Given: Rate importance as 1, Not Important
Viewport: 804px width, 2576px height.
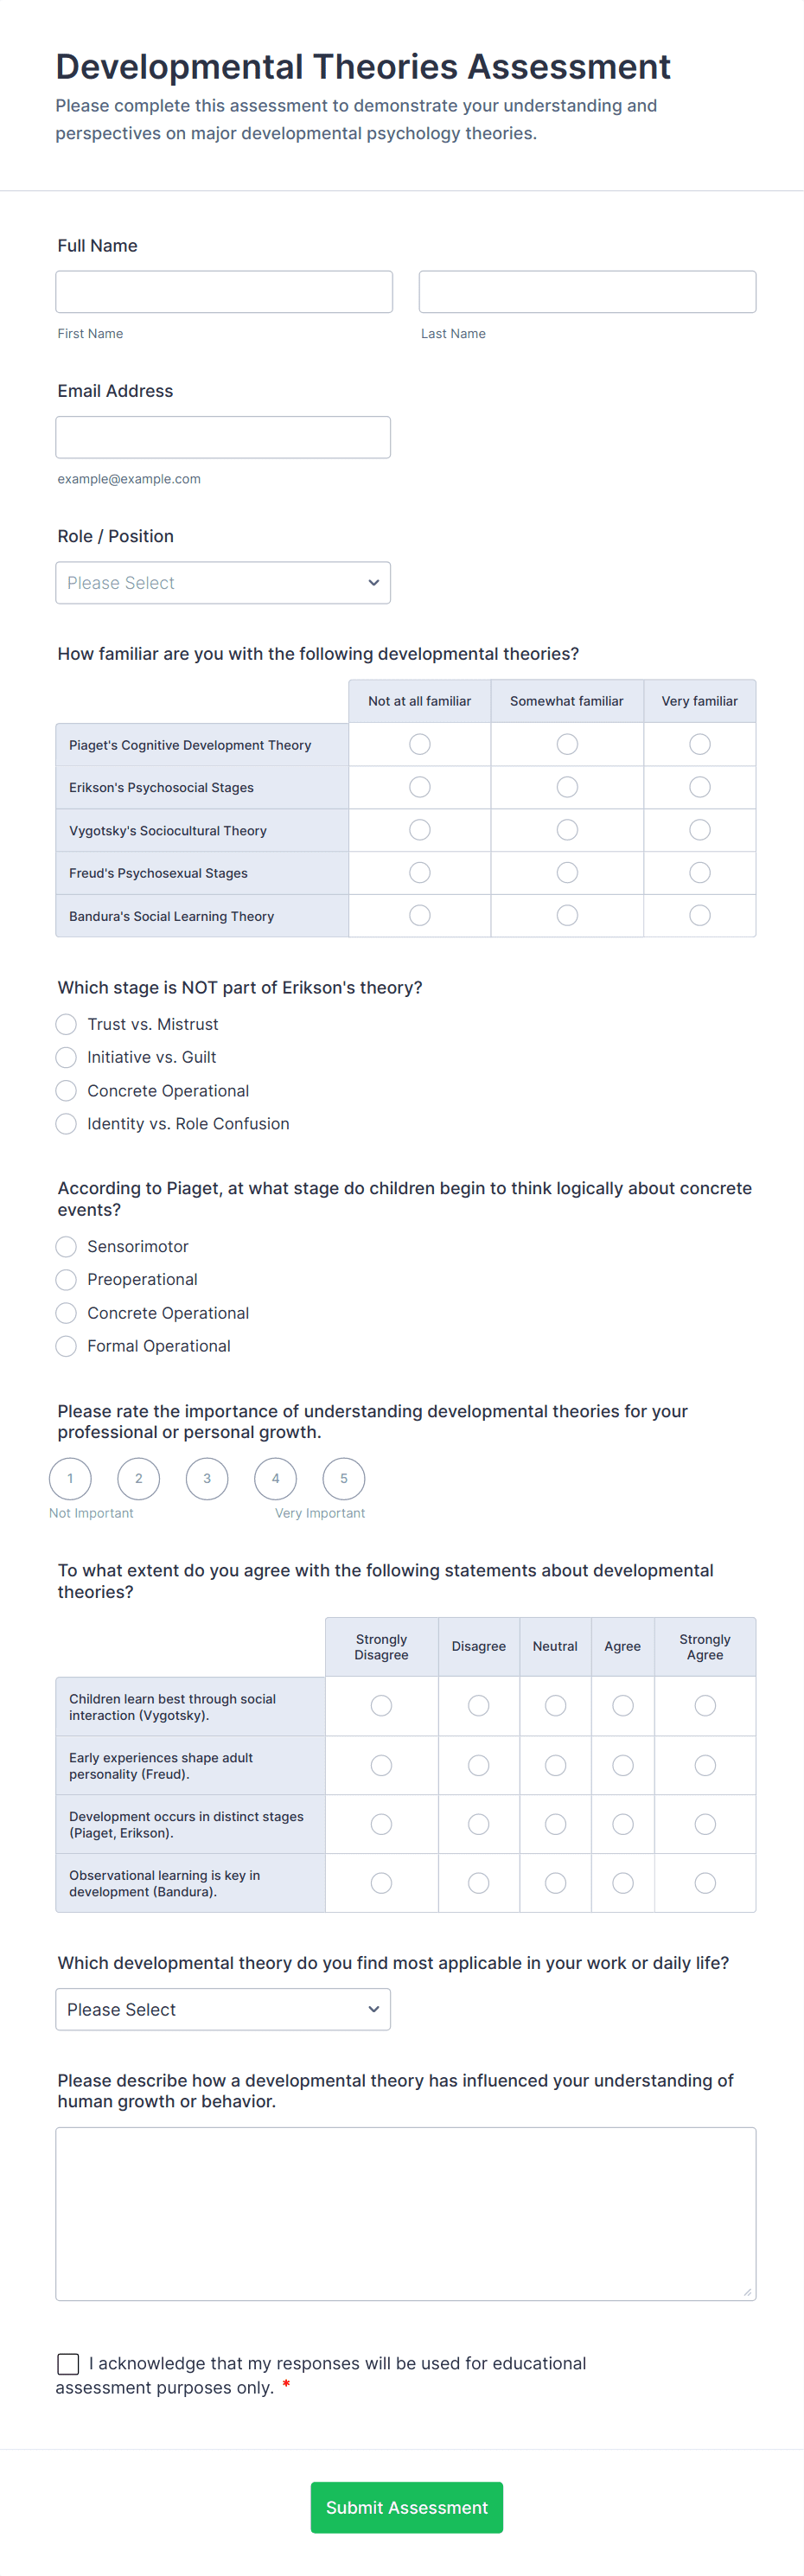Looking at the screenshot, I should tap(70, 1478).
